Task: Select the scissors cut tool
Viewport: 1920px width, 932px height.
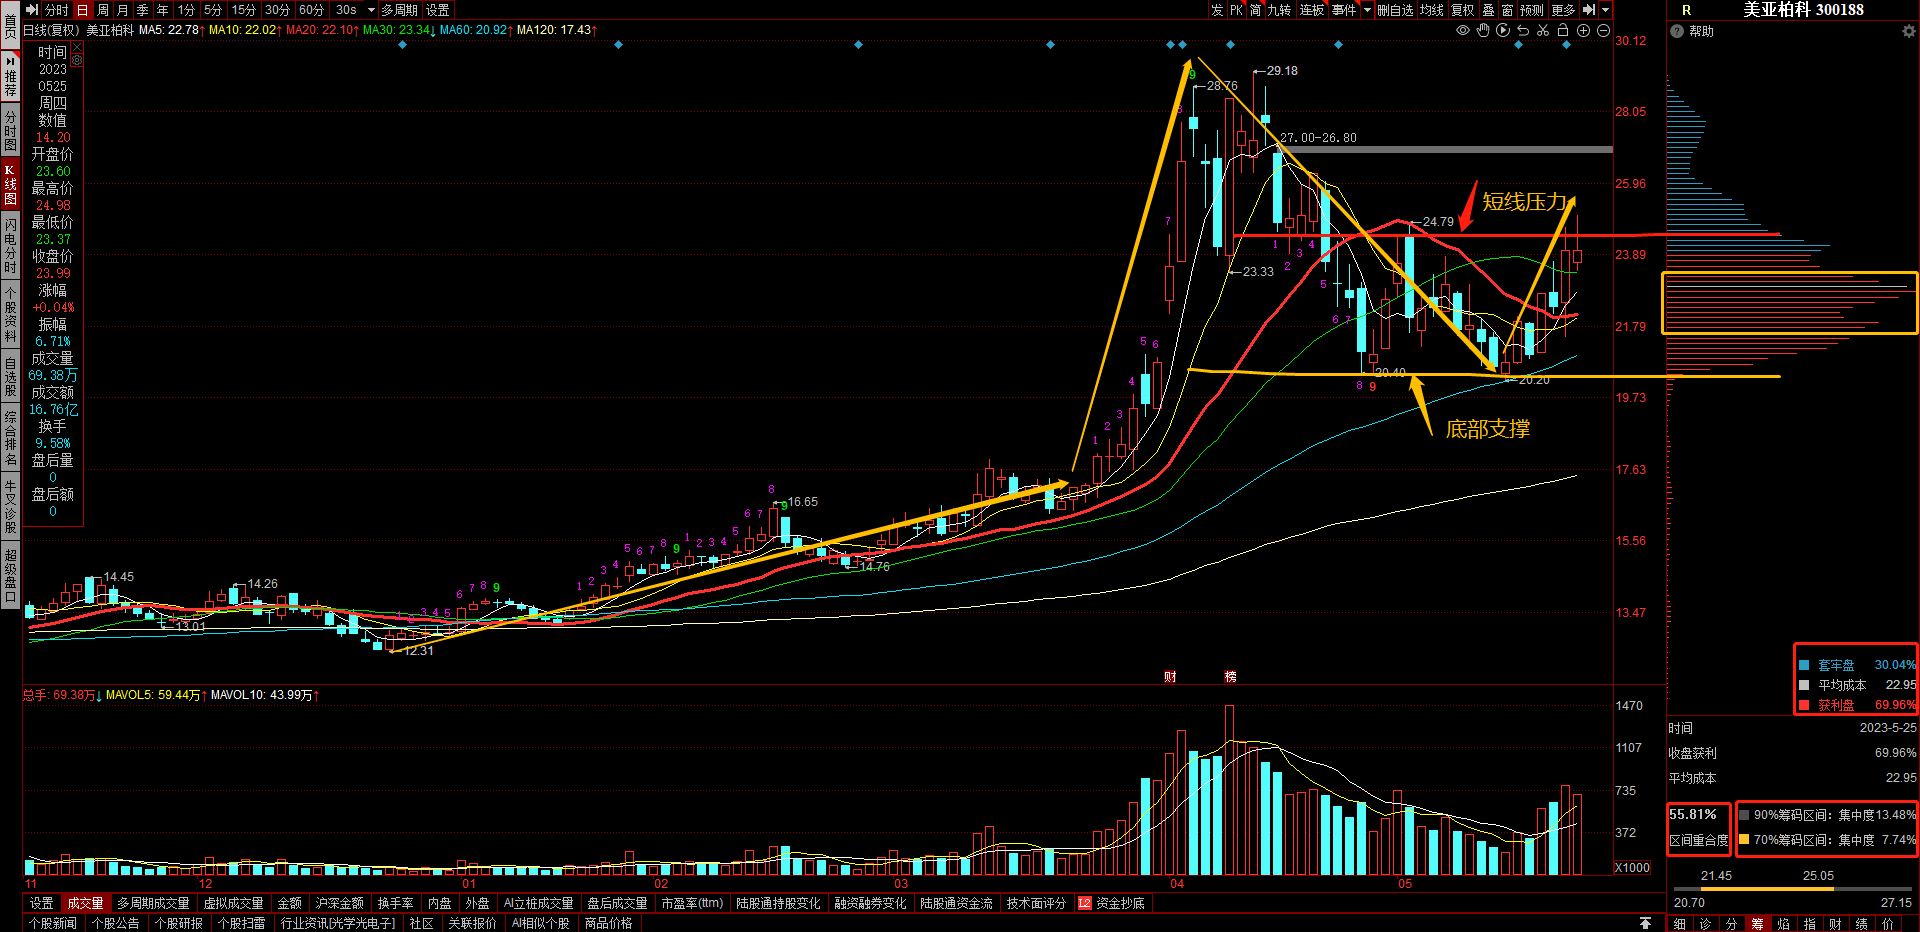Action: [1543, 31]
